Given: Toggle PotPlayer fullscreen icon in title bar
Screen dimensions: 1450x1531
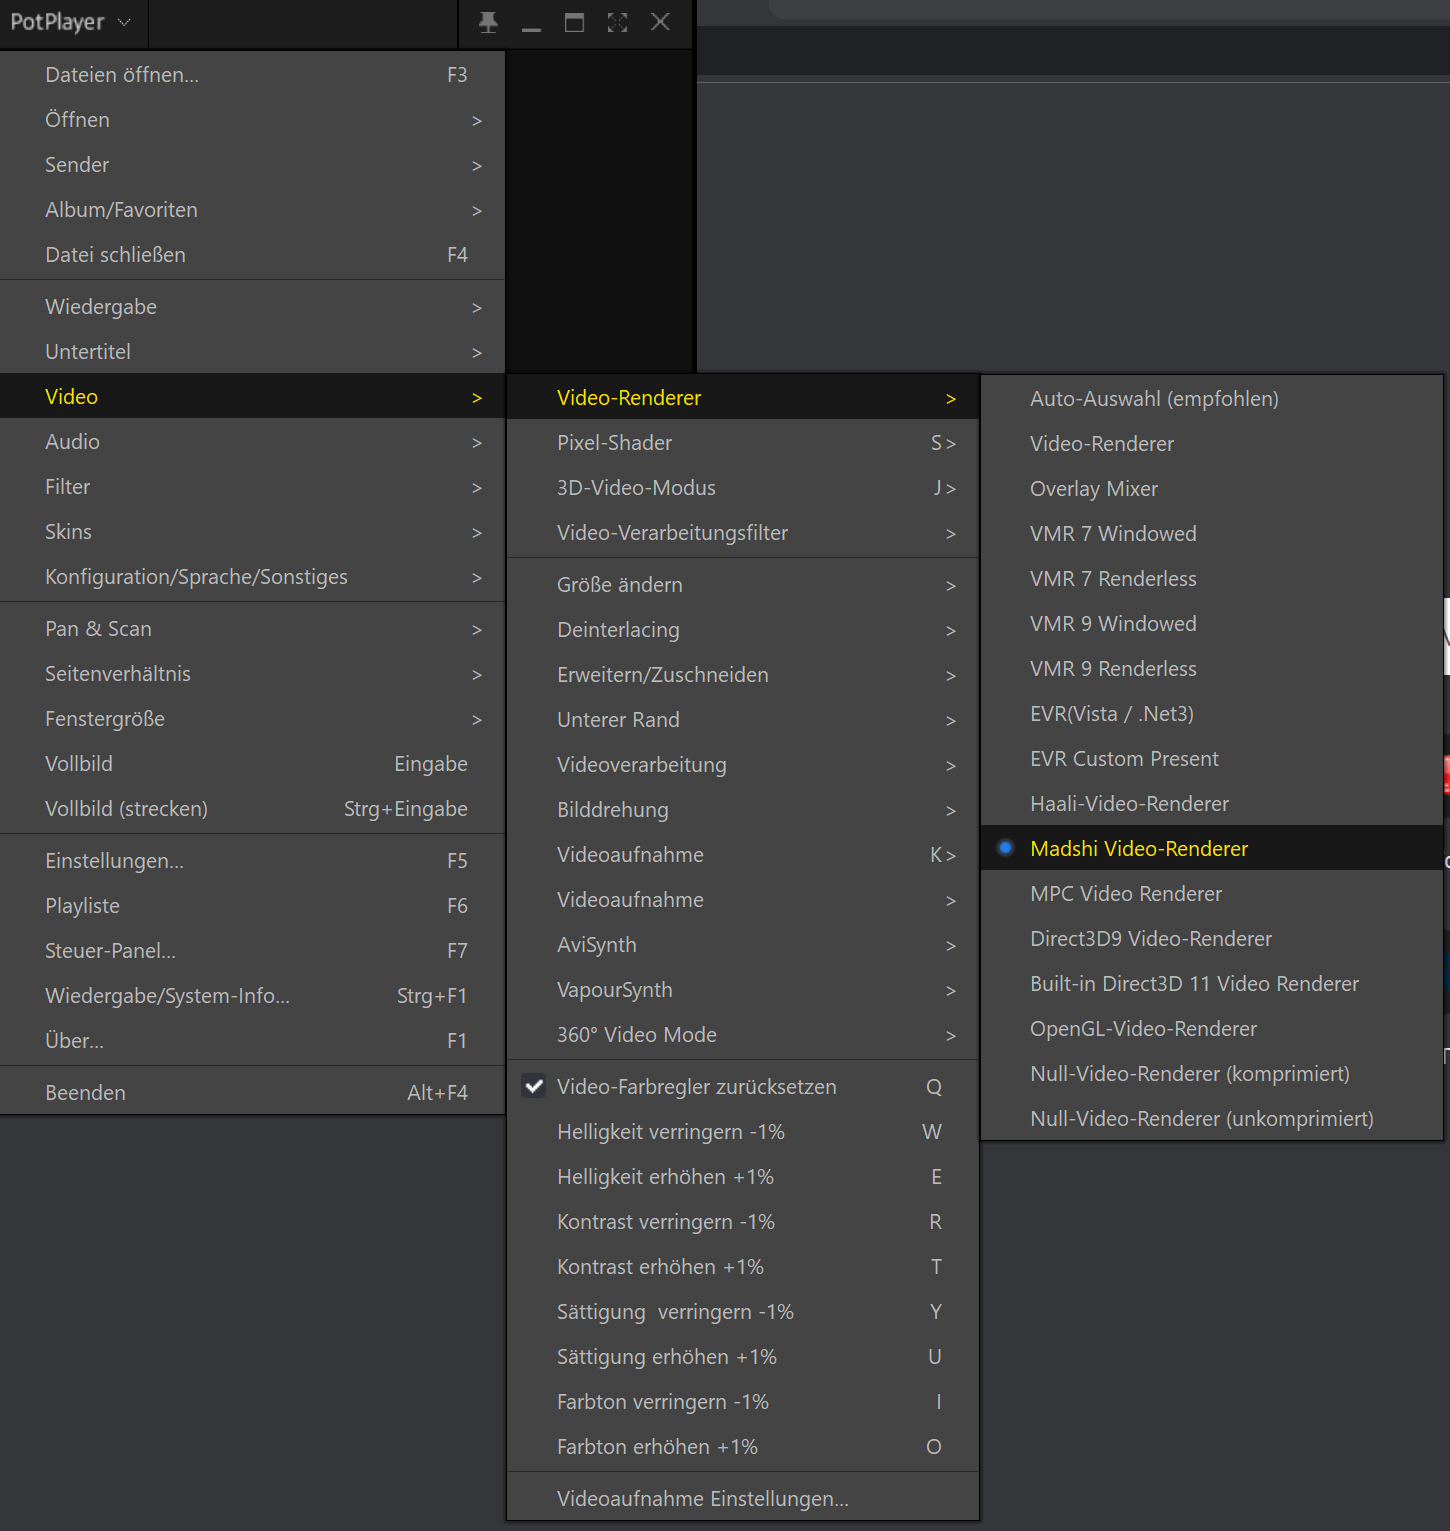Looking at the screenshot, I should (617, 22).
